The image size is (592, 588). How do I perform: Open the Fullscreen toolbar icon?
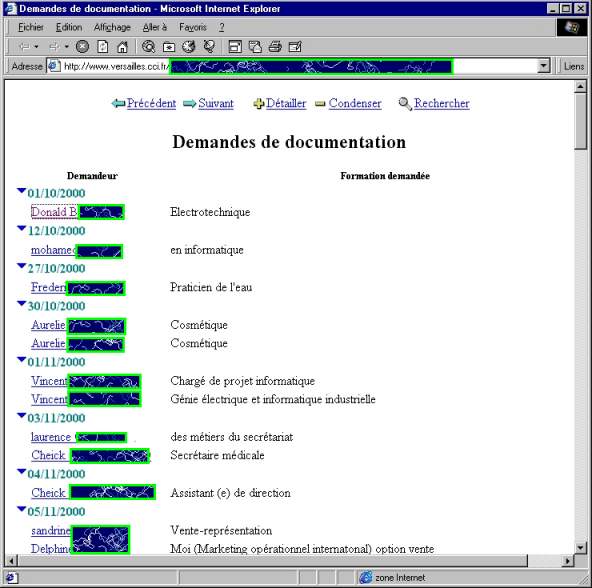coord(235,47)
